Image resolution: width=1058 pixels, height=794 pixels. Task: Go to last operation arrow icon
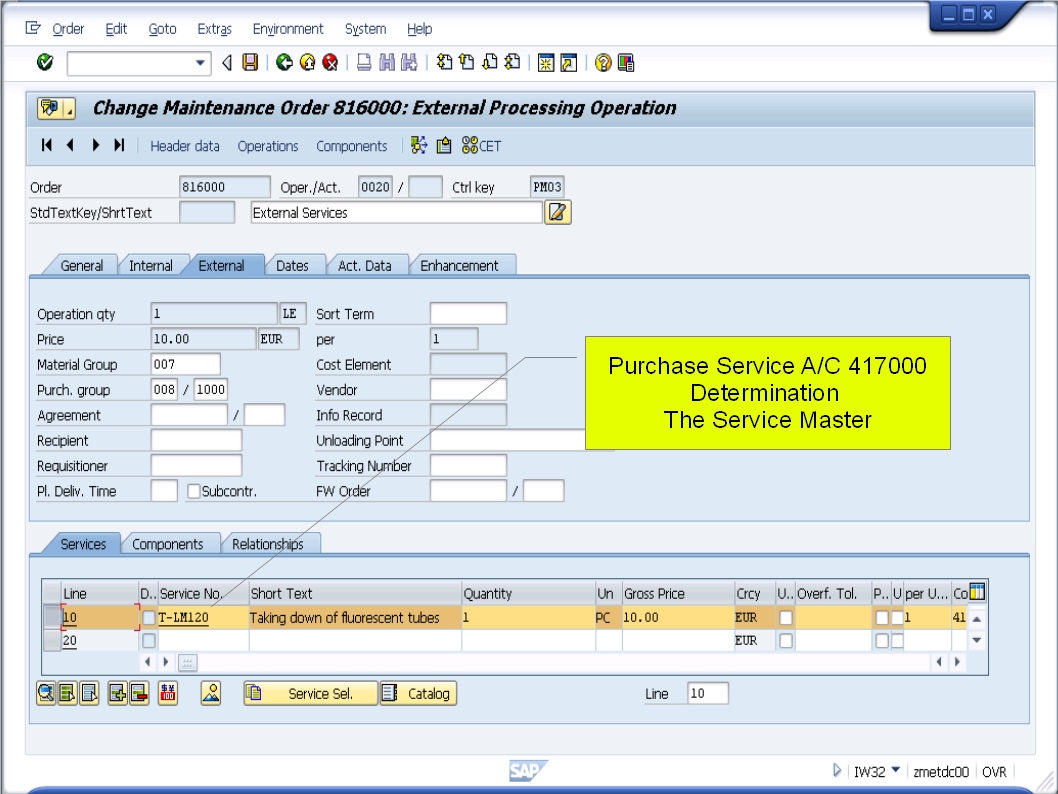tap(119, 145)
